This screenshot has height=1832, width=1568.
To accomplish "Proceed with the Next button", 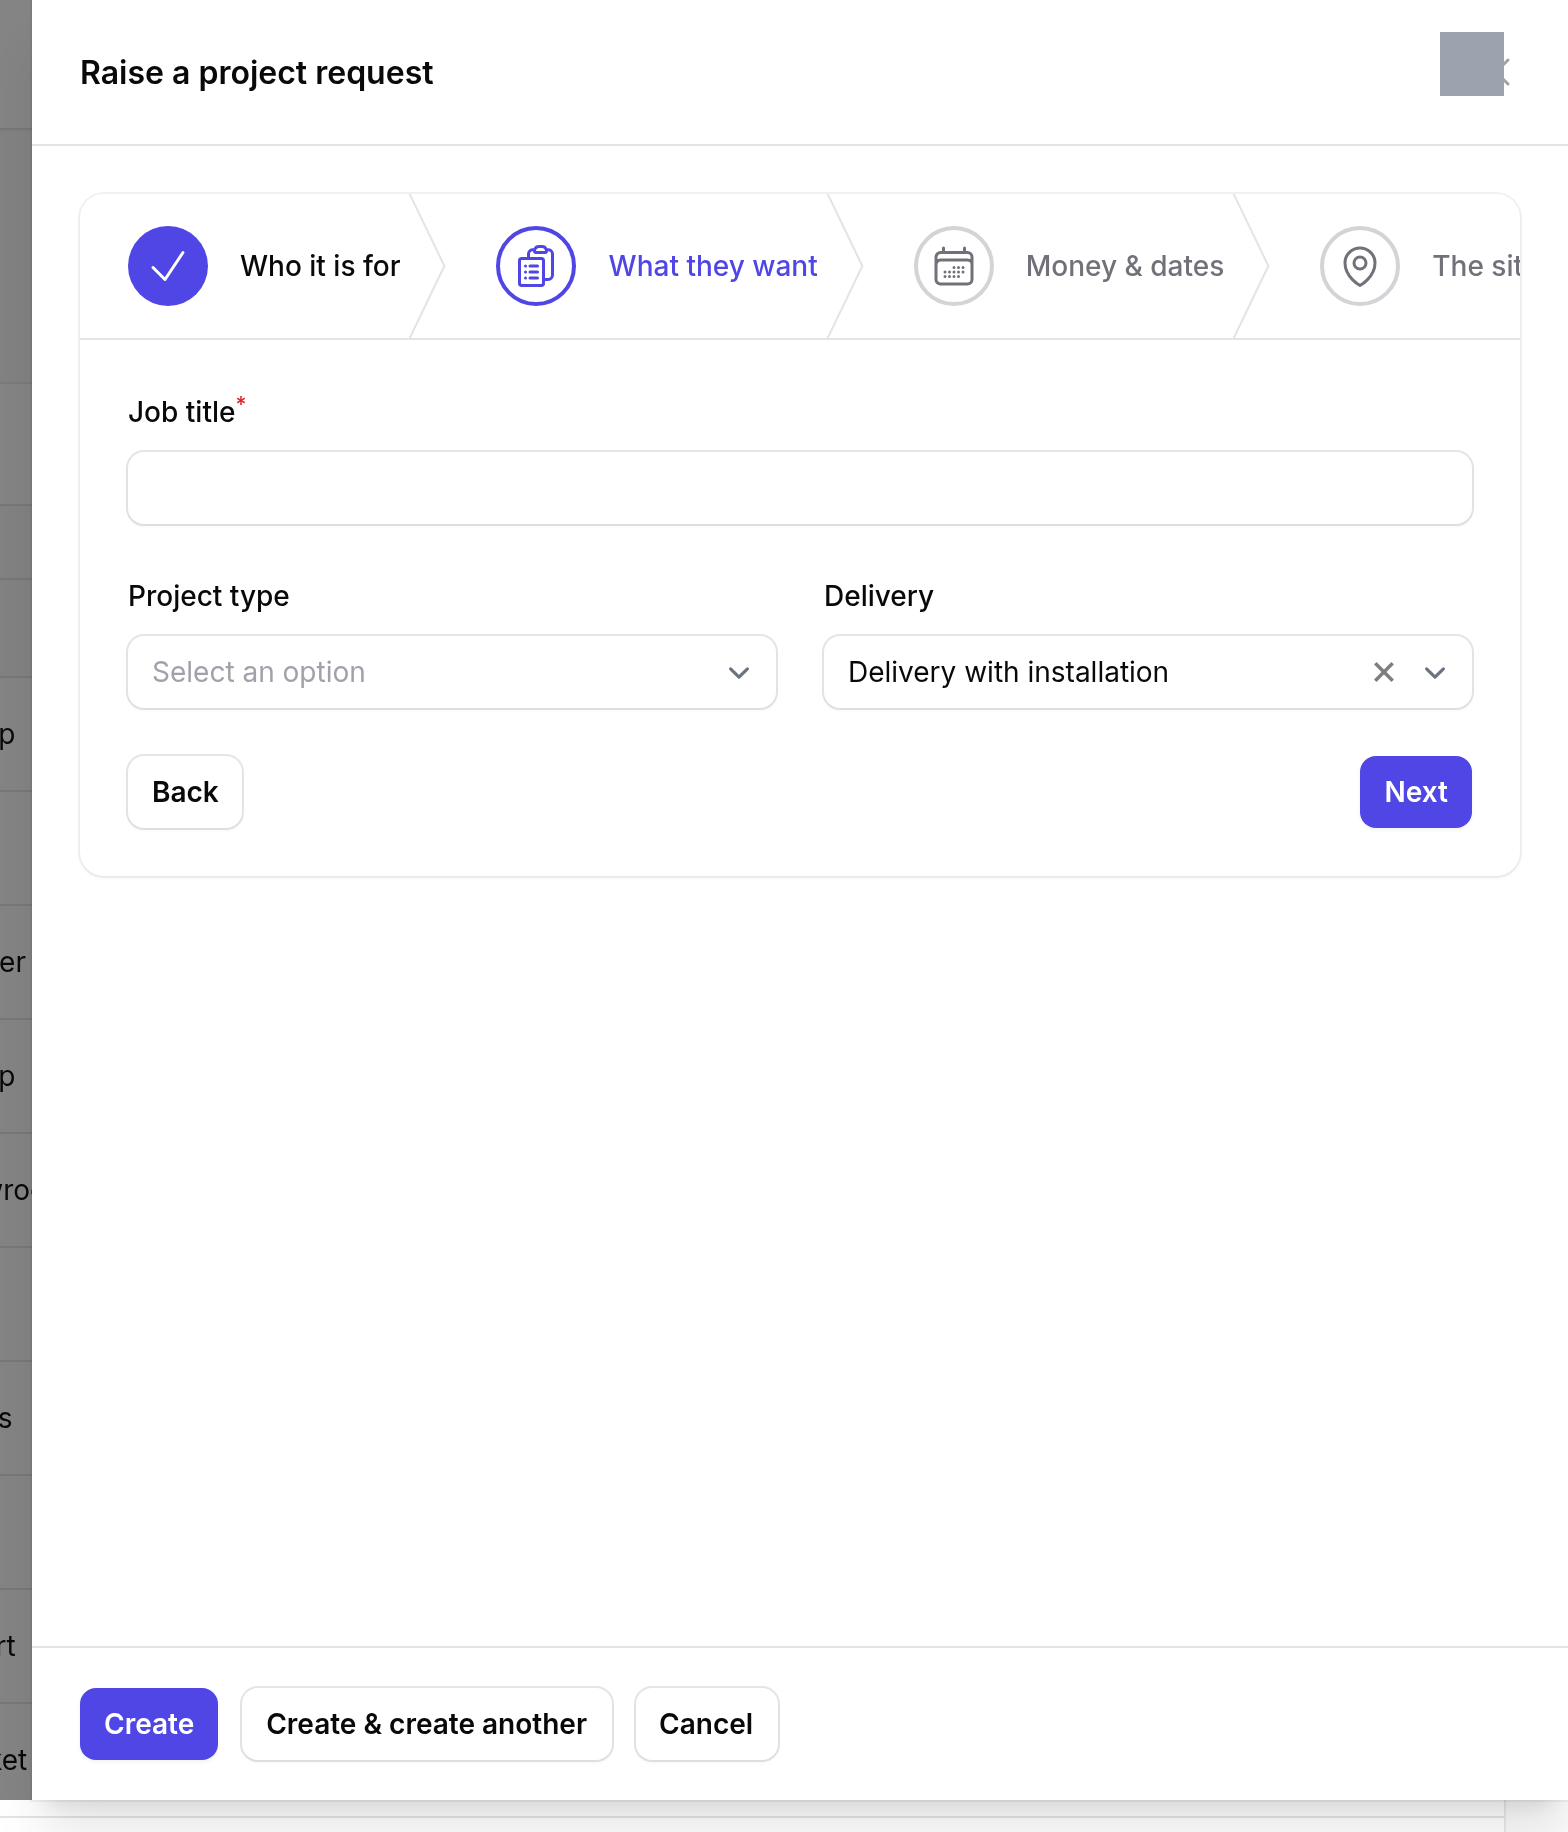I will [1416, 792].
